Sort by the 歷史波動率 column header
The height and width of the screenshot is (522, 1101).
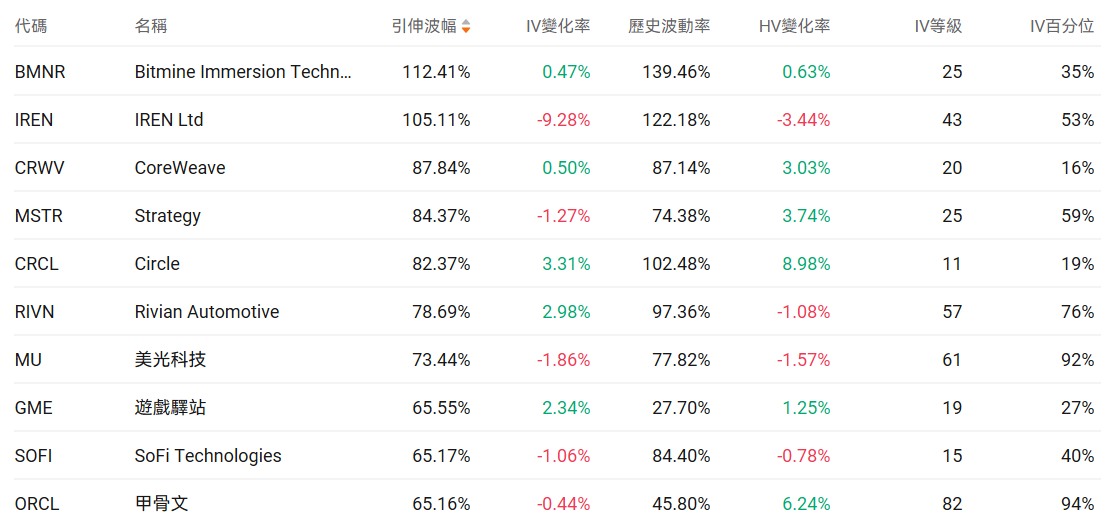[x=669, y=26]
